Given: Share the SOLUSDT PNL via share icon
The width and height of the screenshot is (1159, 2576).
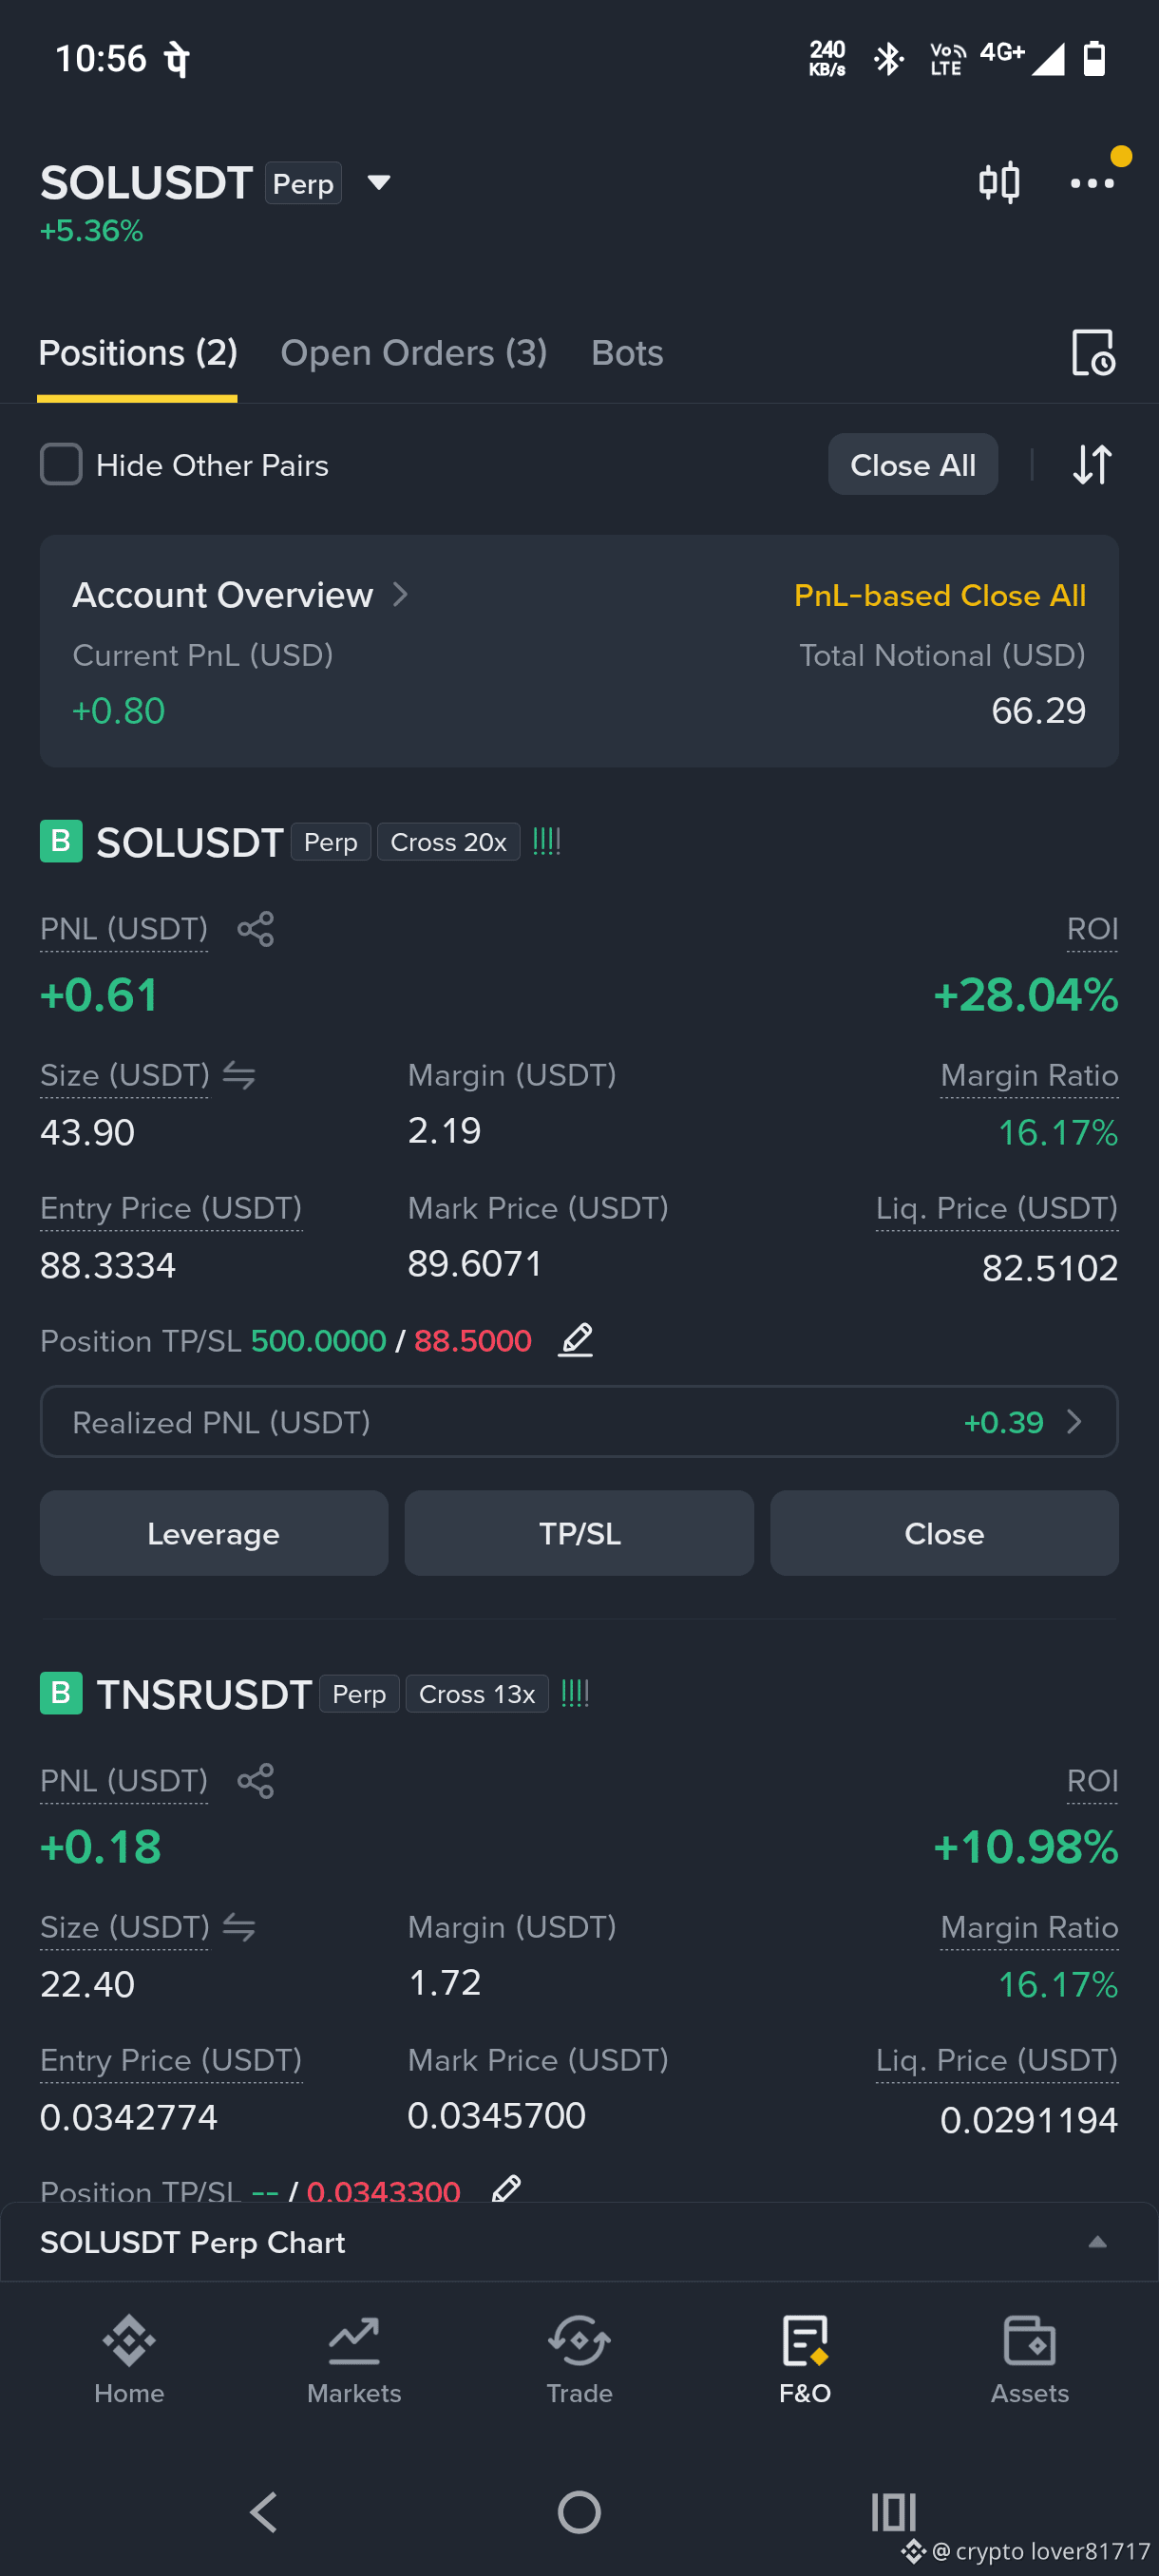Looking at the screenshot, I should [255, 929].
